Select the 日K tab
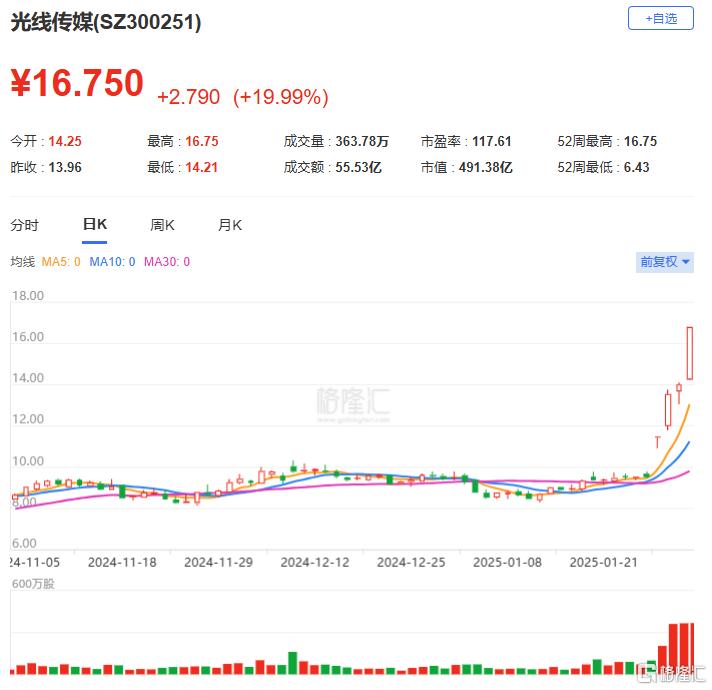712x690 pixels. [94, 224]
